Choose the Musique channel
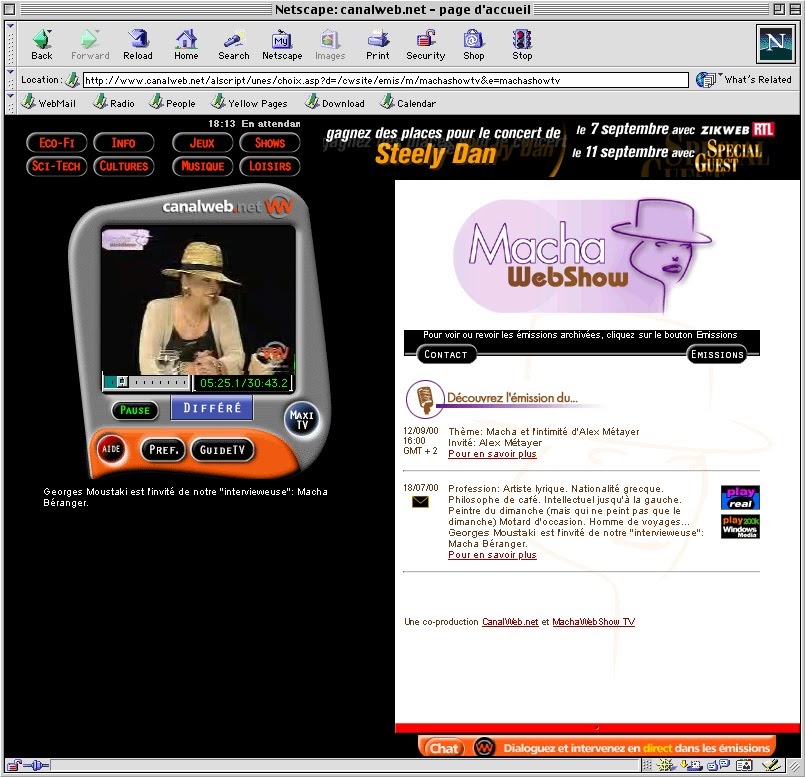 (202, 166)
